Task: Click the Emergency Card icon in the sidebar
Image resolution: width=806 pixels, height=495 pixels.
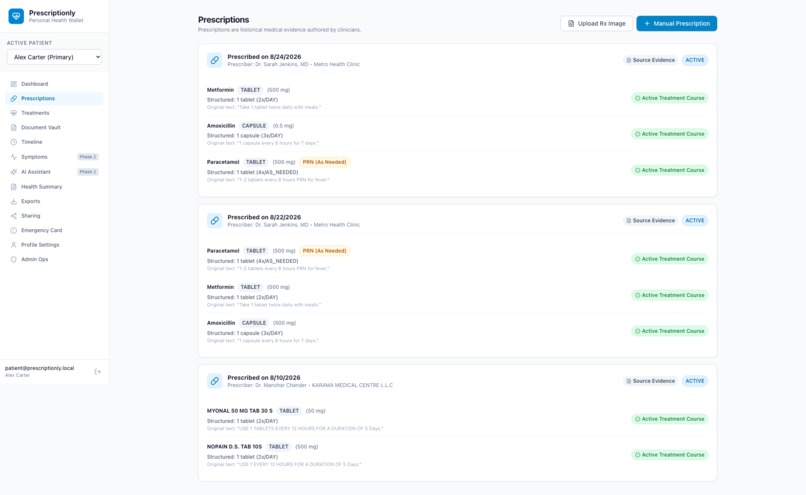Action: [14, 230]
